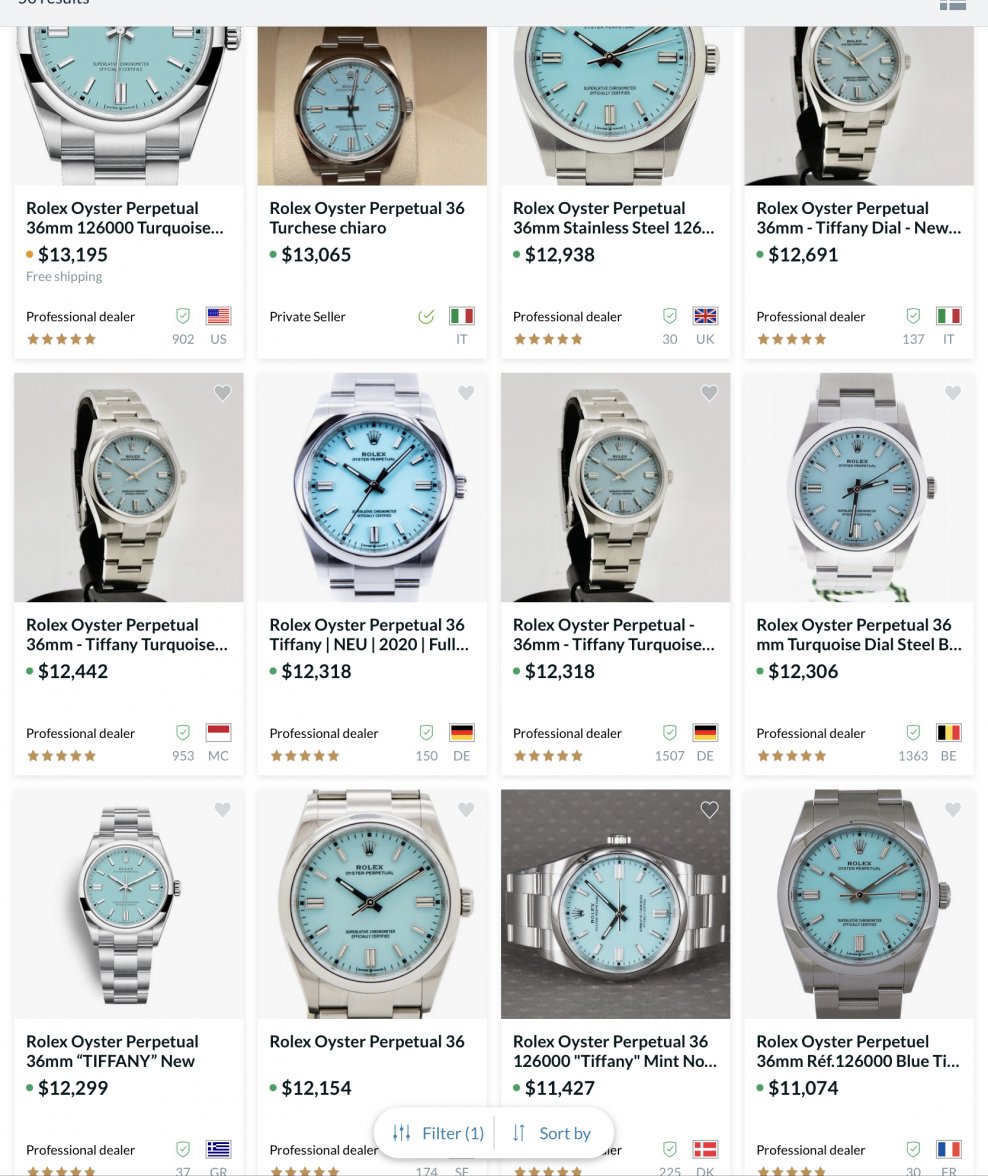Click Belgian flag on $12,306 listing

(949, 733)
